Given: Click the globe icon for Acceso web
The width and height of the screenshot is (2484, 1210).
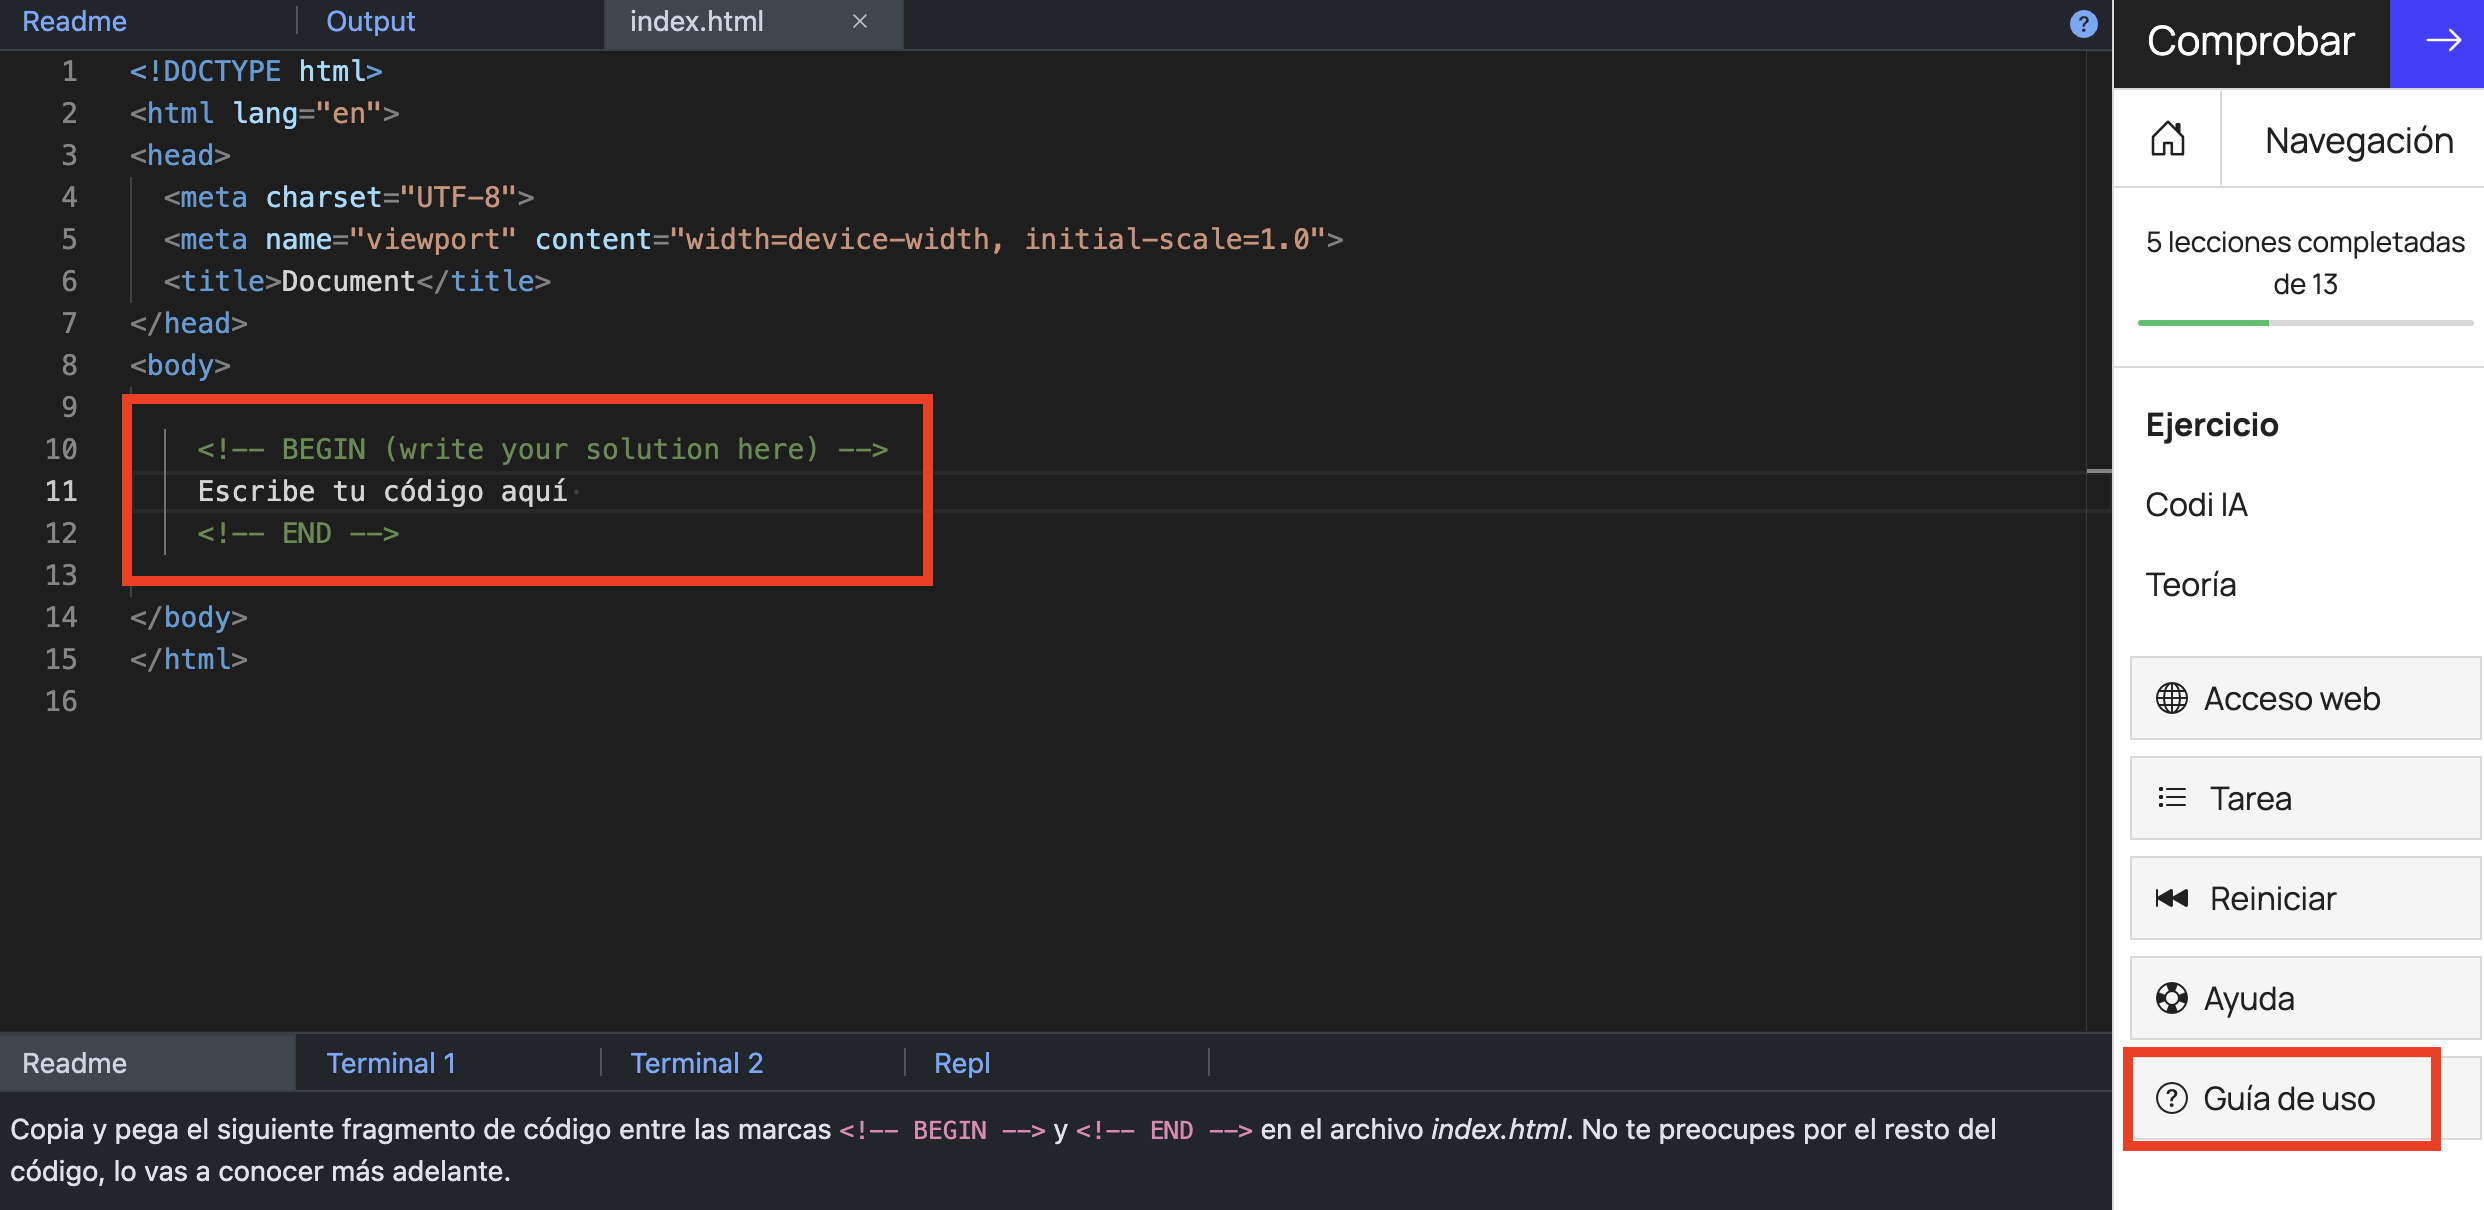Looking at the screenshot, I should point(2171,698).
